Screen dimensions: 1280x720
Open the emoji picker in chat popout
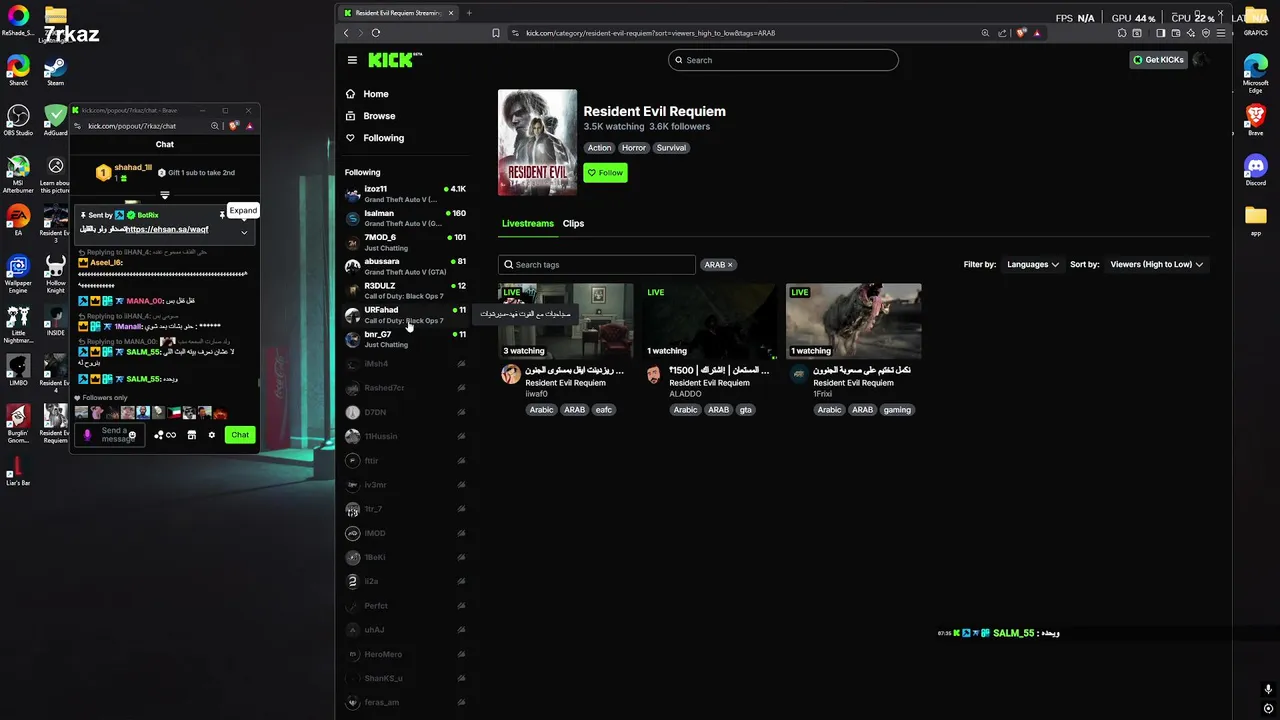(132, 435)
